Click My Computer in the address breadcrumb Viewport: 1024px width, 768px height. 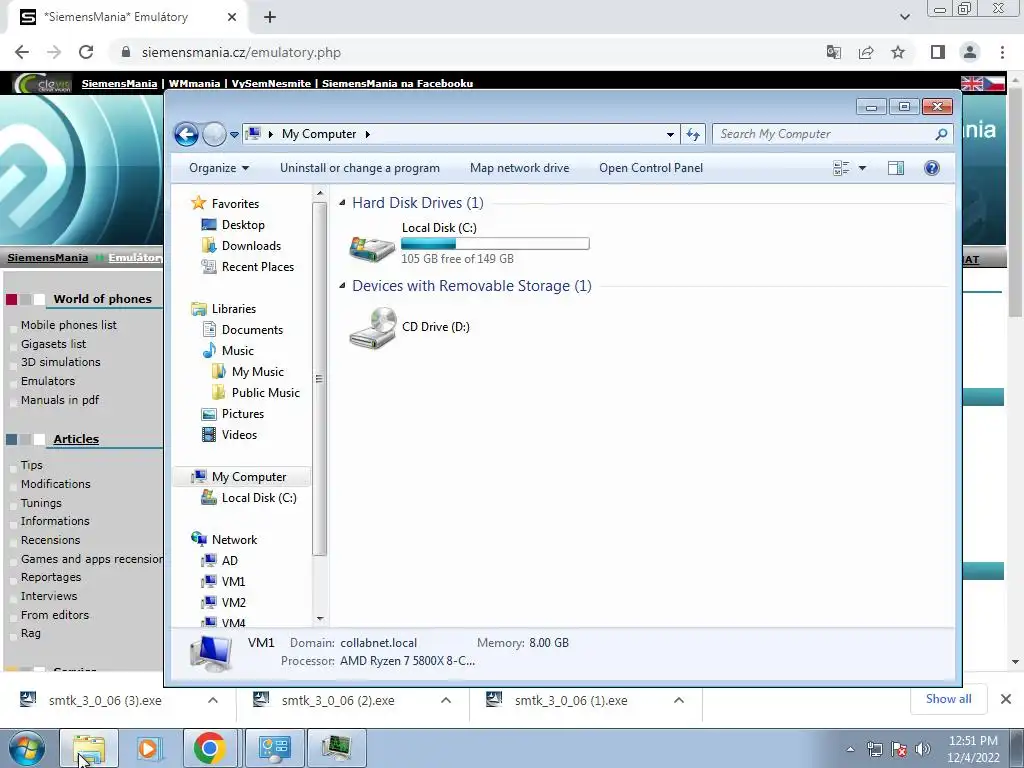319,134
